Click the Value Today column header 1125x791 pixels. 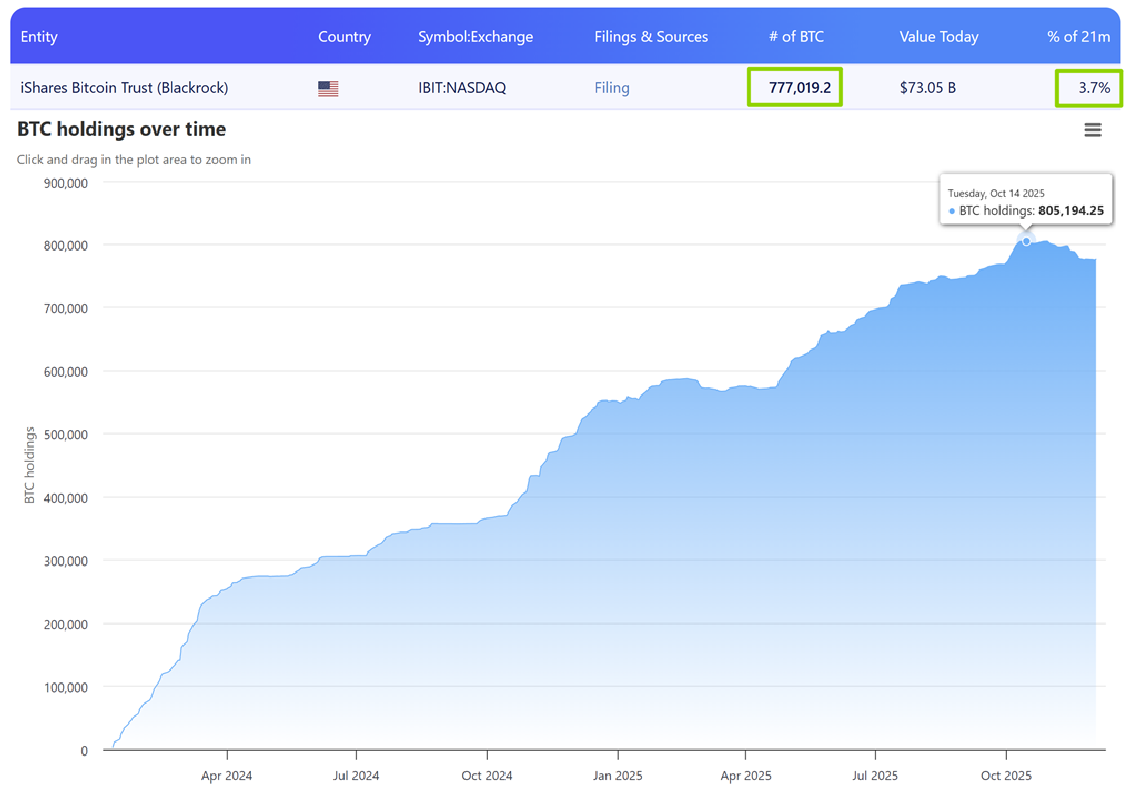[x=939, y=37]
